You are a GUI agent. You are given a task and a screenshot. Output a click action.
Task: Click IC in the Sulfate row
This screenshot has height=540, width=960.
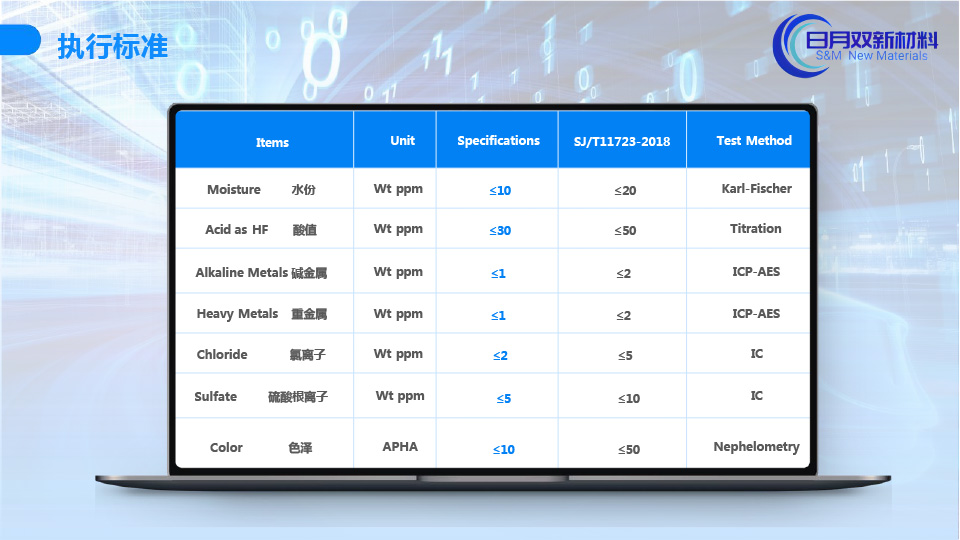pos(757,396)
